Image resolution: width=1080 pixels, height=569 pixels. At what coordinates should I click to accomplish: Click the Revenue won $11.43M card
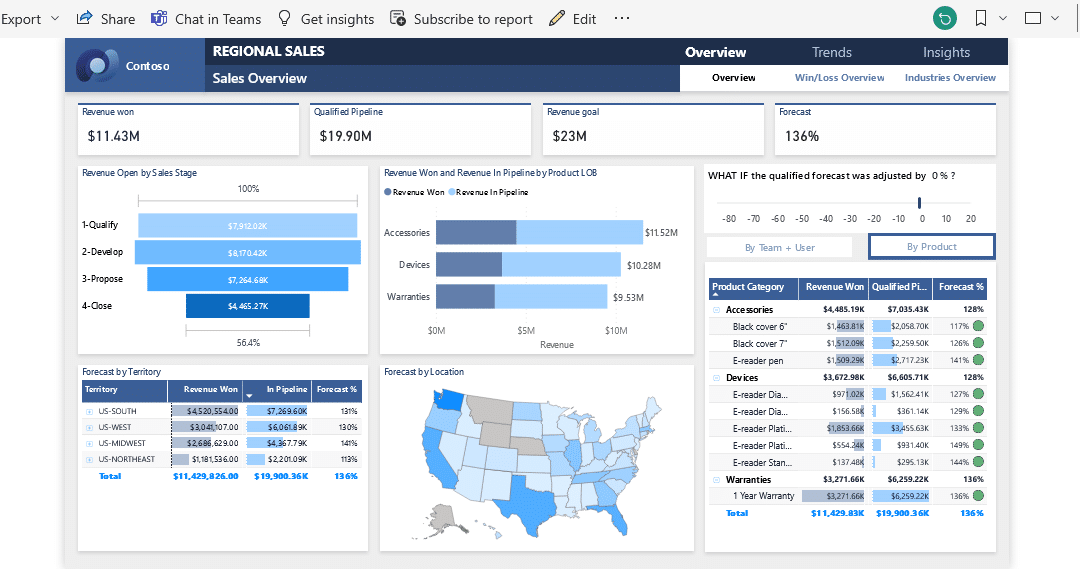coord(188,130)
